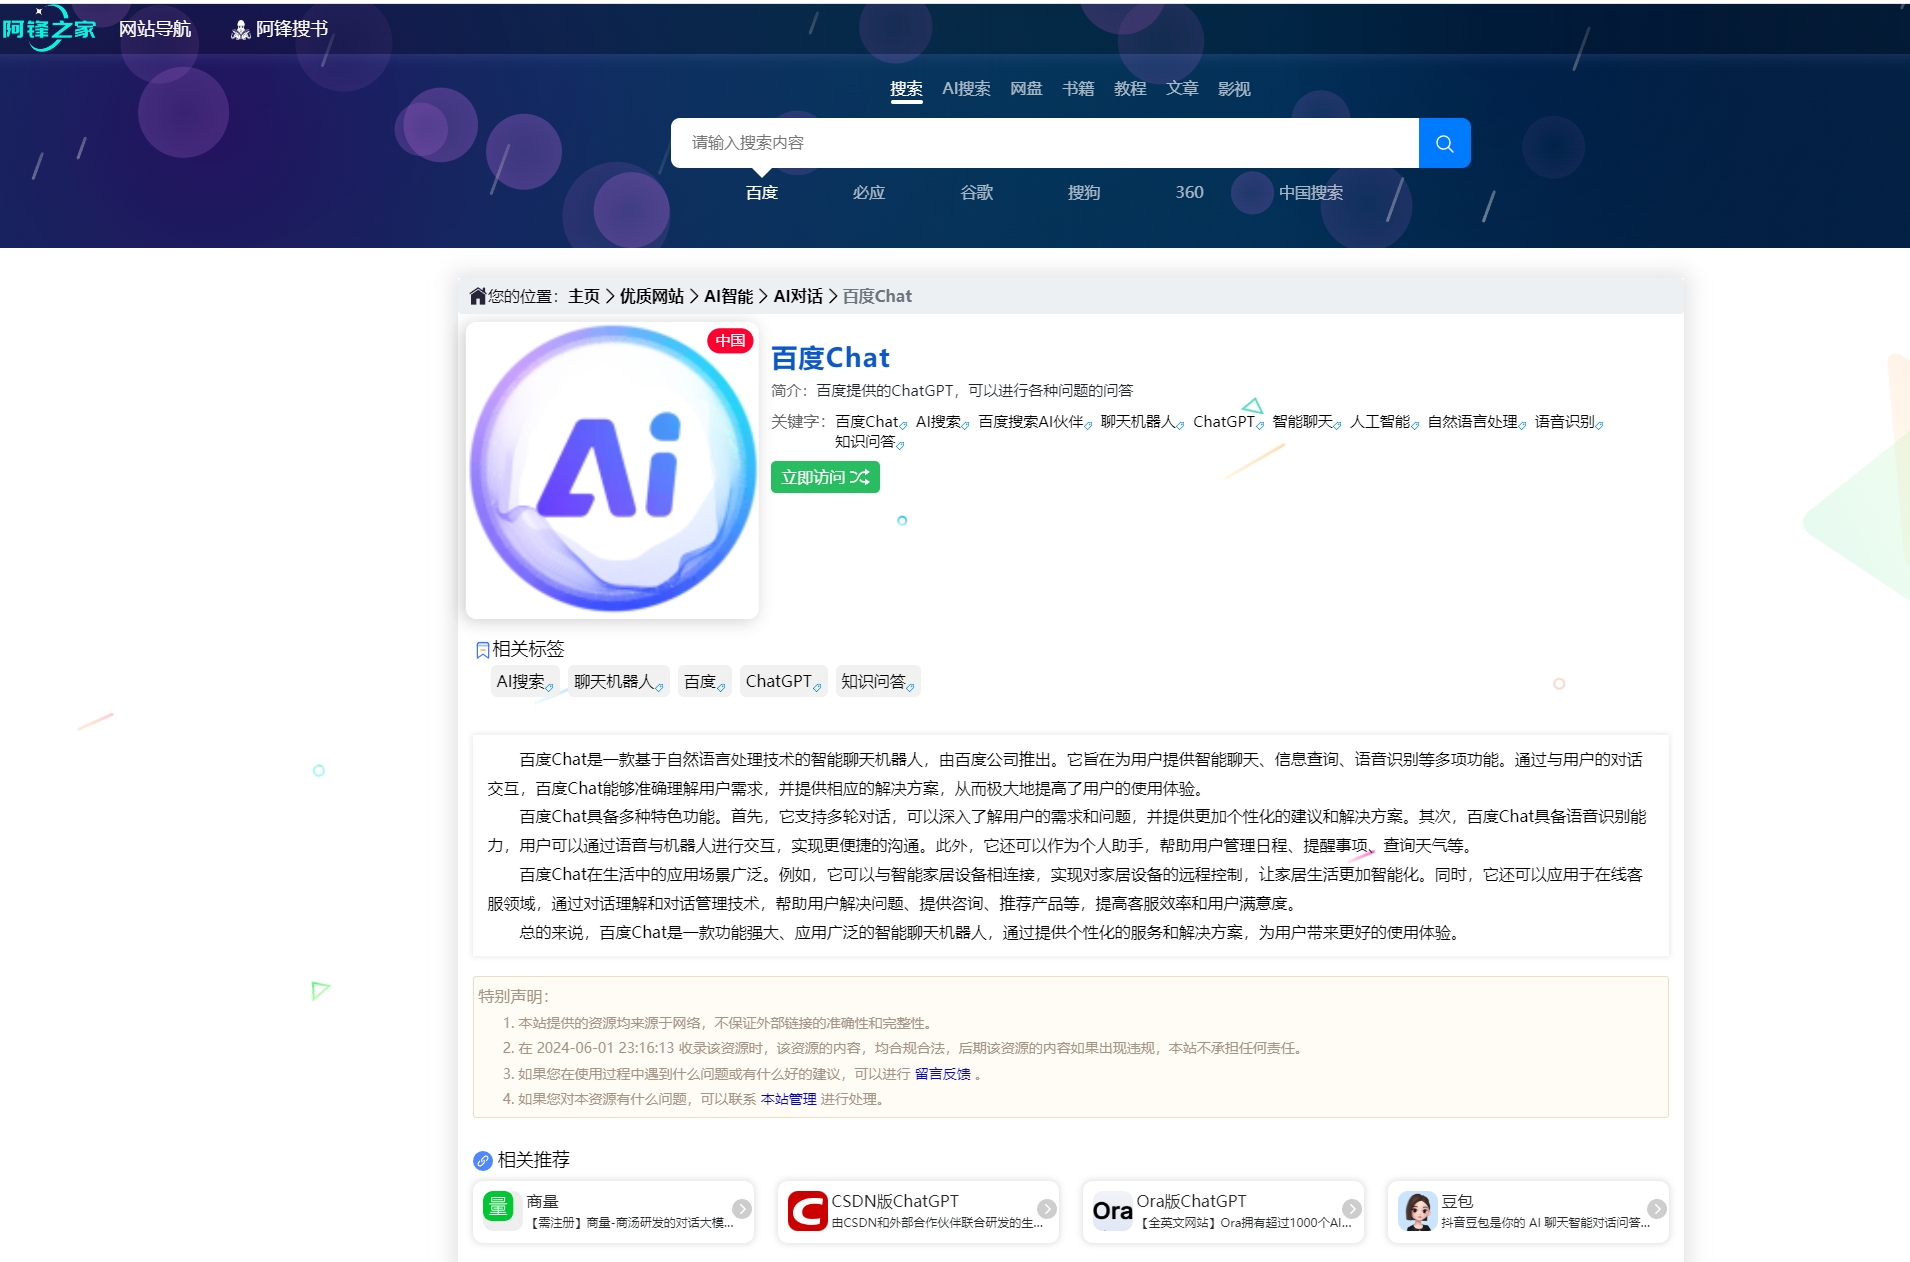Click arrow on Ora版ChatGPT card
The height and width of the screenshot is (1262, 1910).
tap(1351, 1209)
